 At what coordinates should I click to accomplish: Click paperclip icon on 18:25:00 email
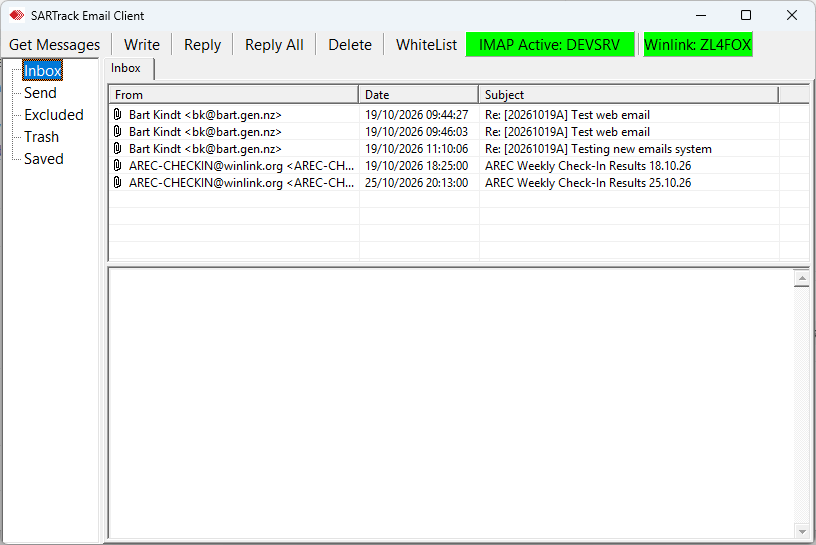[x=118, y=166]
